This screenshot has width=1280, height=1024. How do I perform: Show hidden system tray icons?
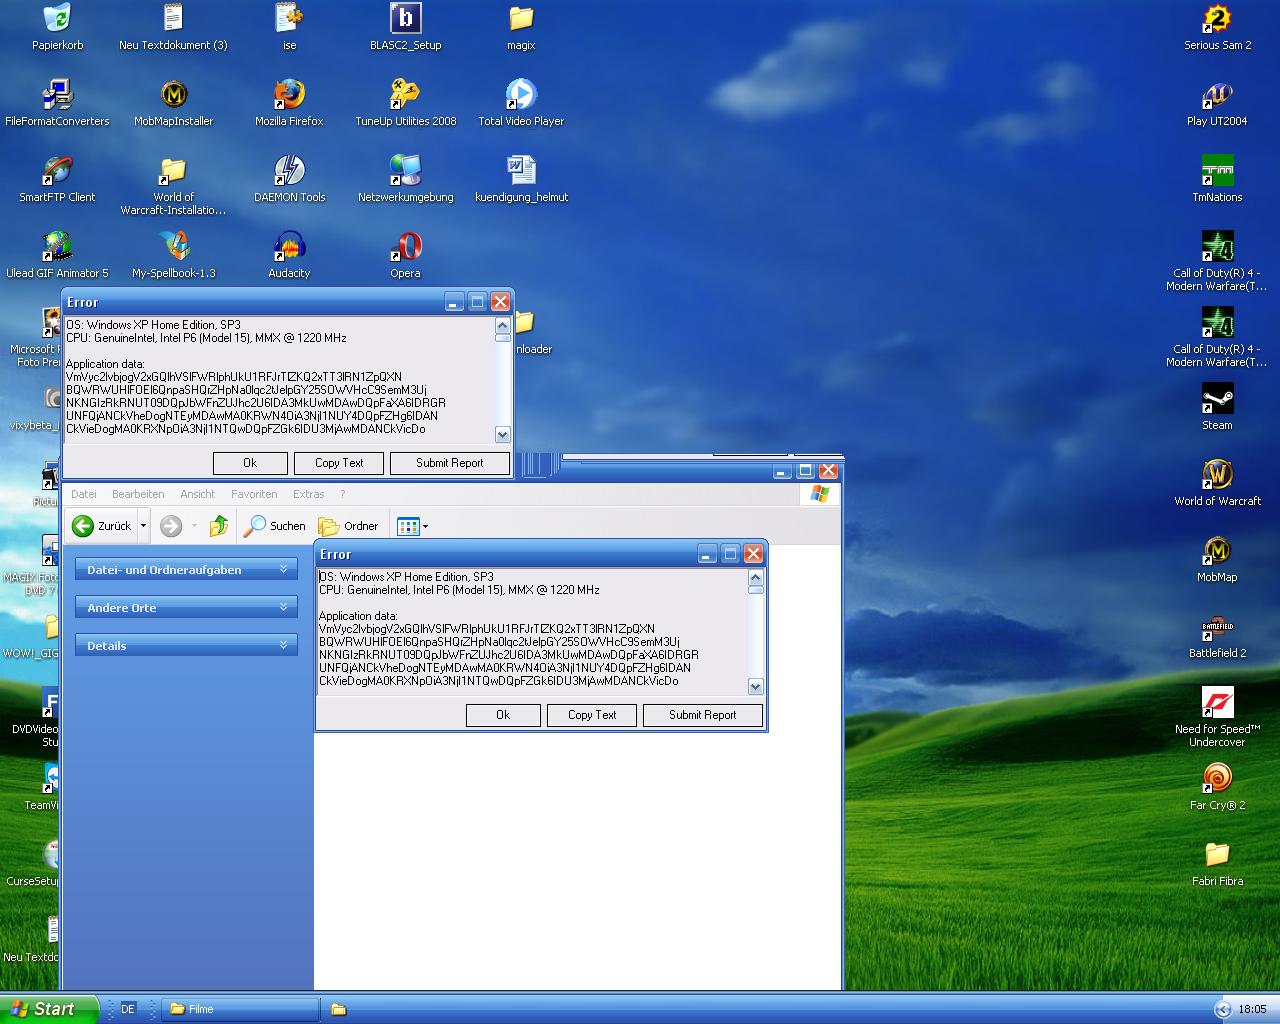[x=1222, y=1009]
